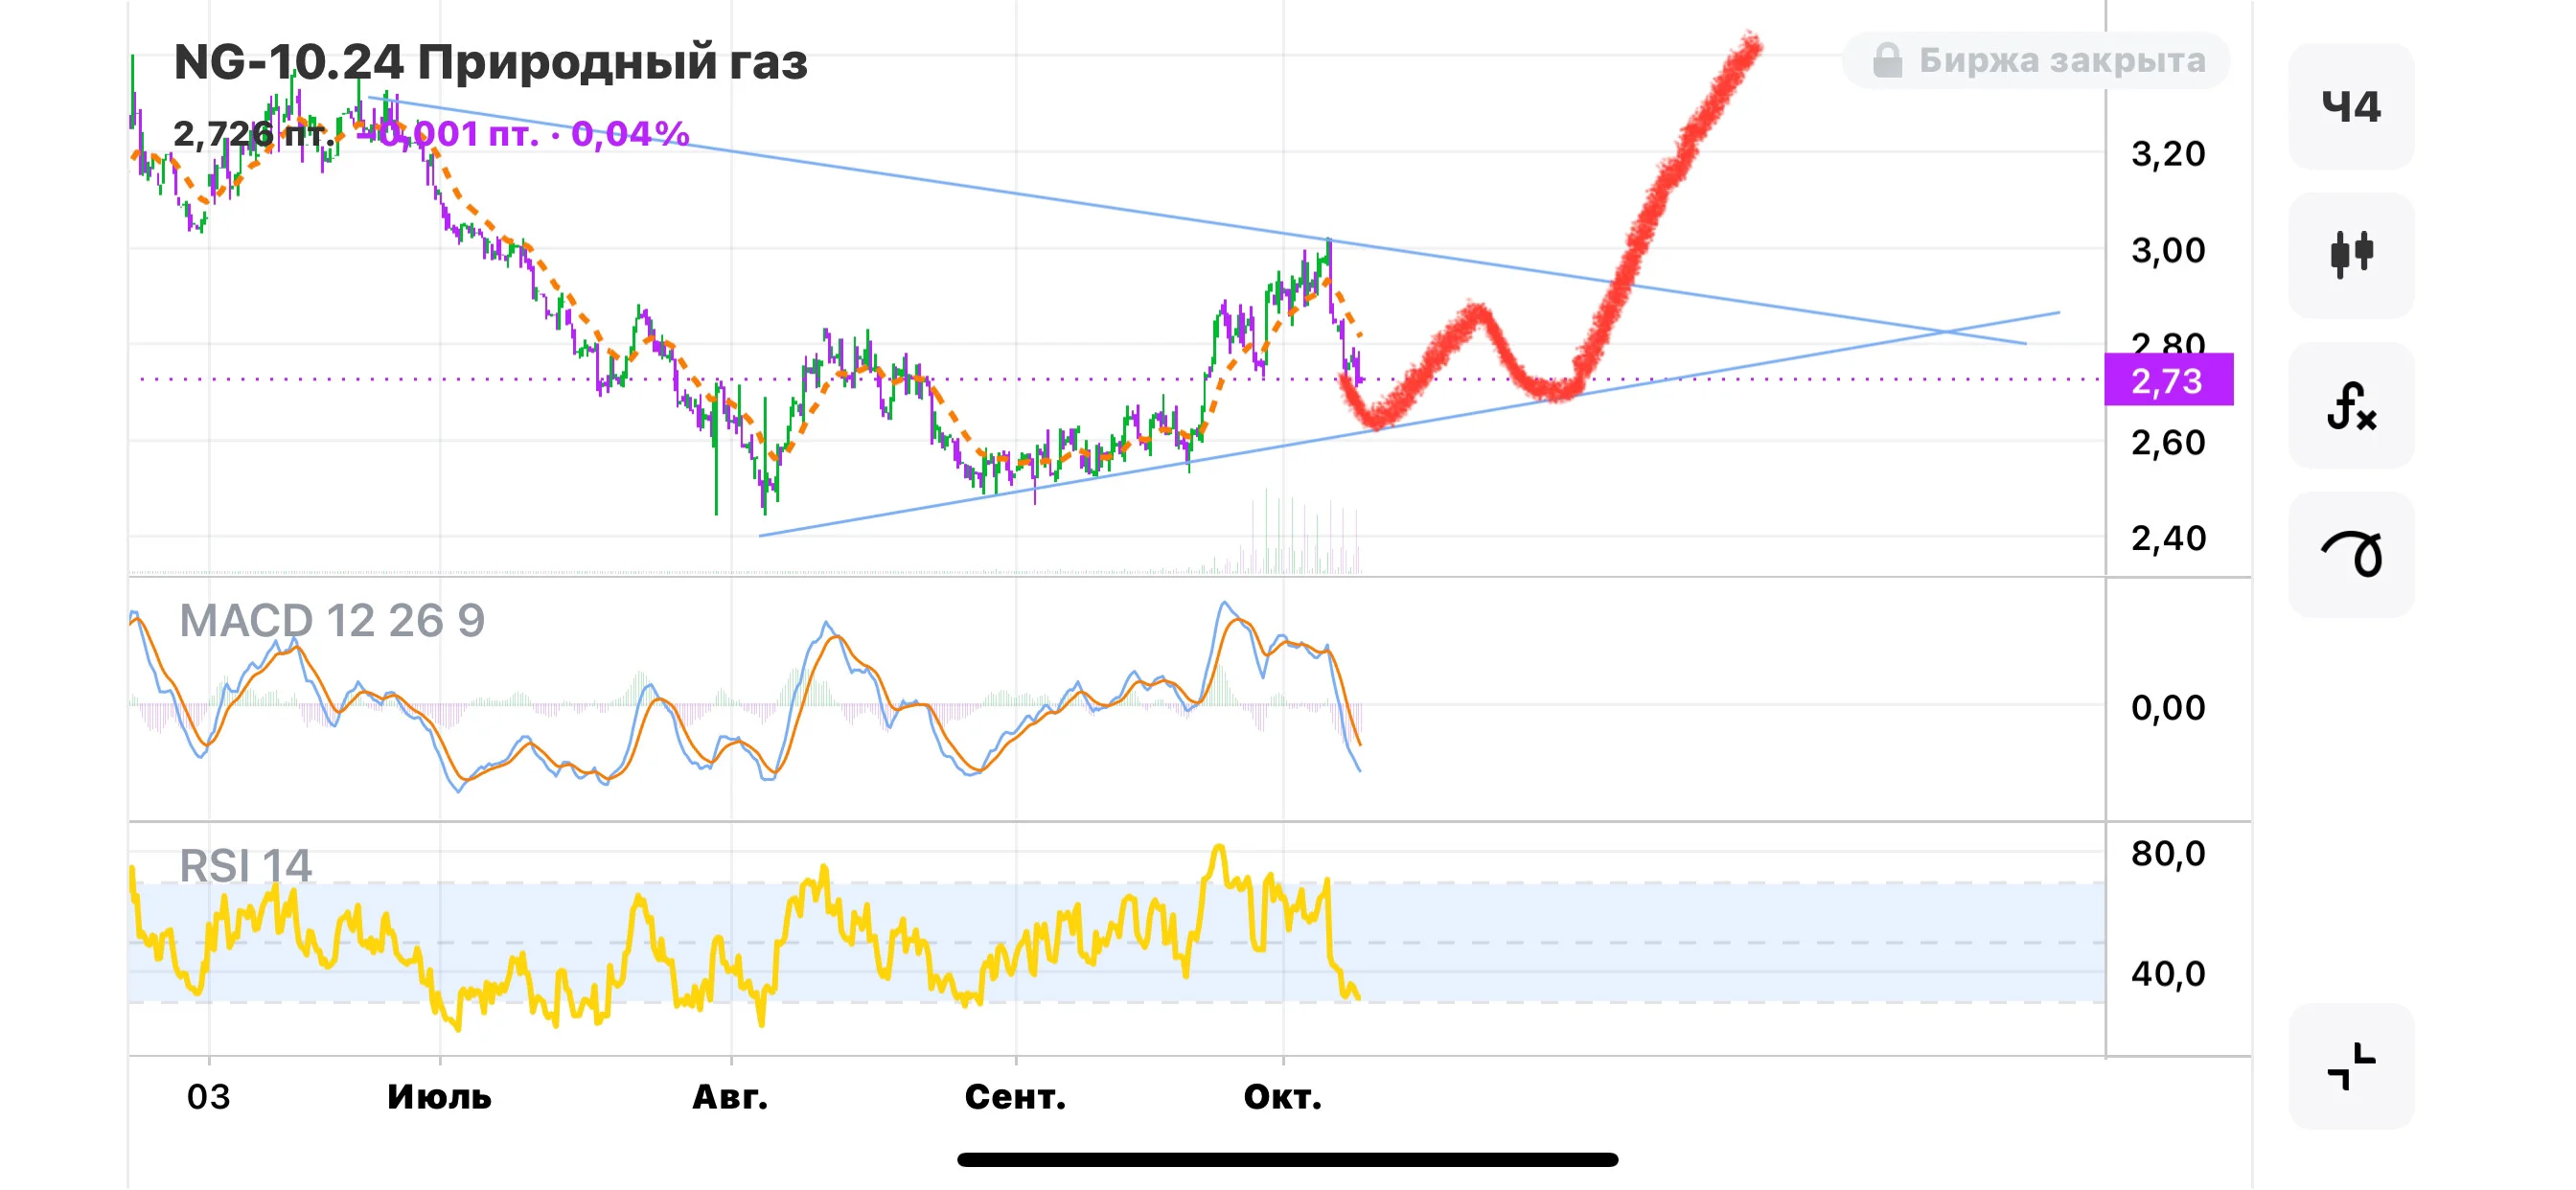The height and width of the screenshot is (1190, 2576).
Task: Click the 3,20 price axis value
Action: tap(2168, 154)
